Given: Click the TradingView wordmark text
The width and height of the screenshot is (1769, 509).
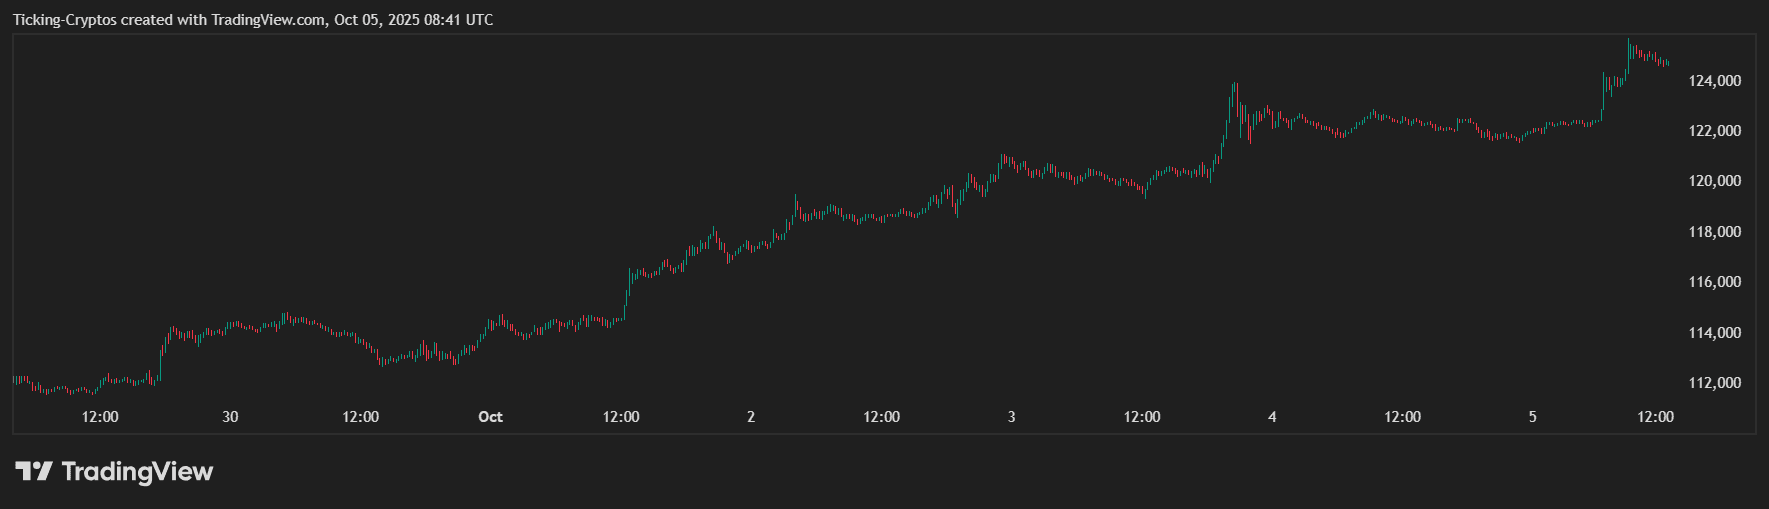Looking at the screenshot, I should pos(137,471).
